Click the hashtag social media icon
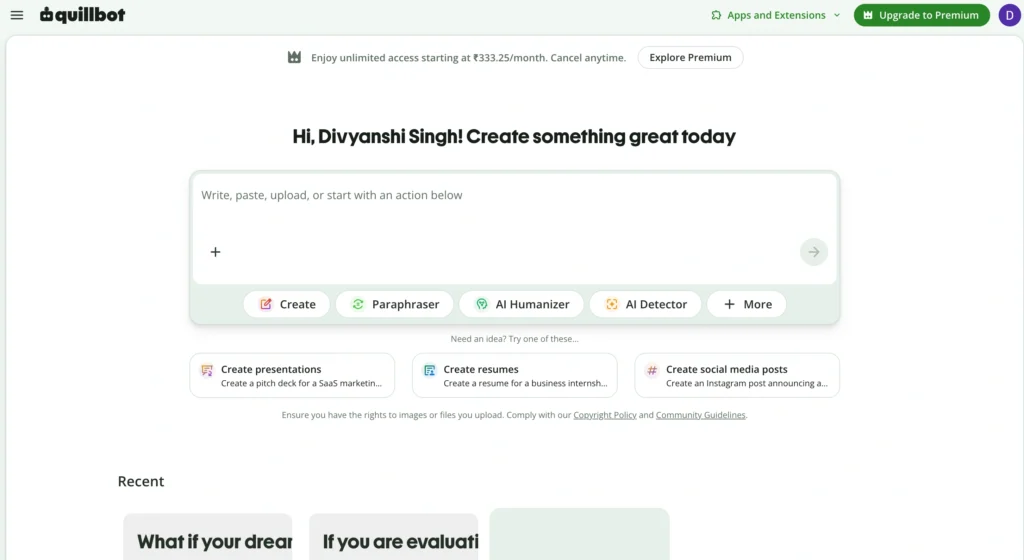This screenshot has width=1024, height=560. tap(652, 370)
